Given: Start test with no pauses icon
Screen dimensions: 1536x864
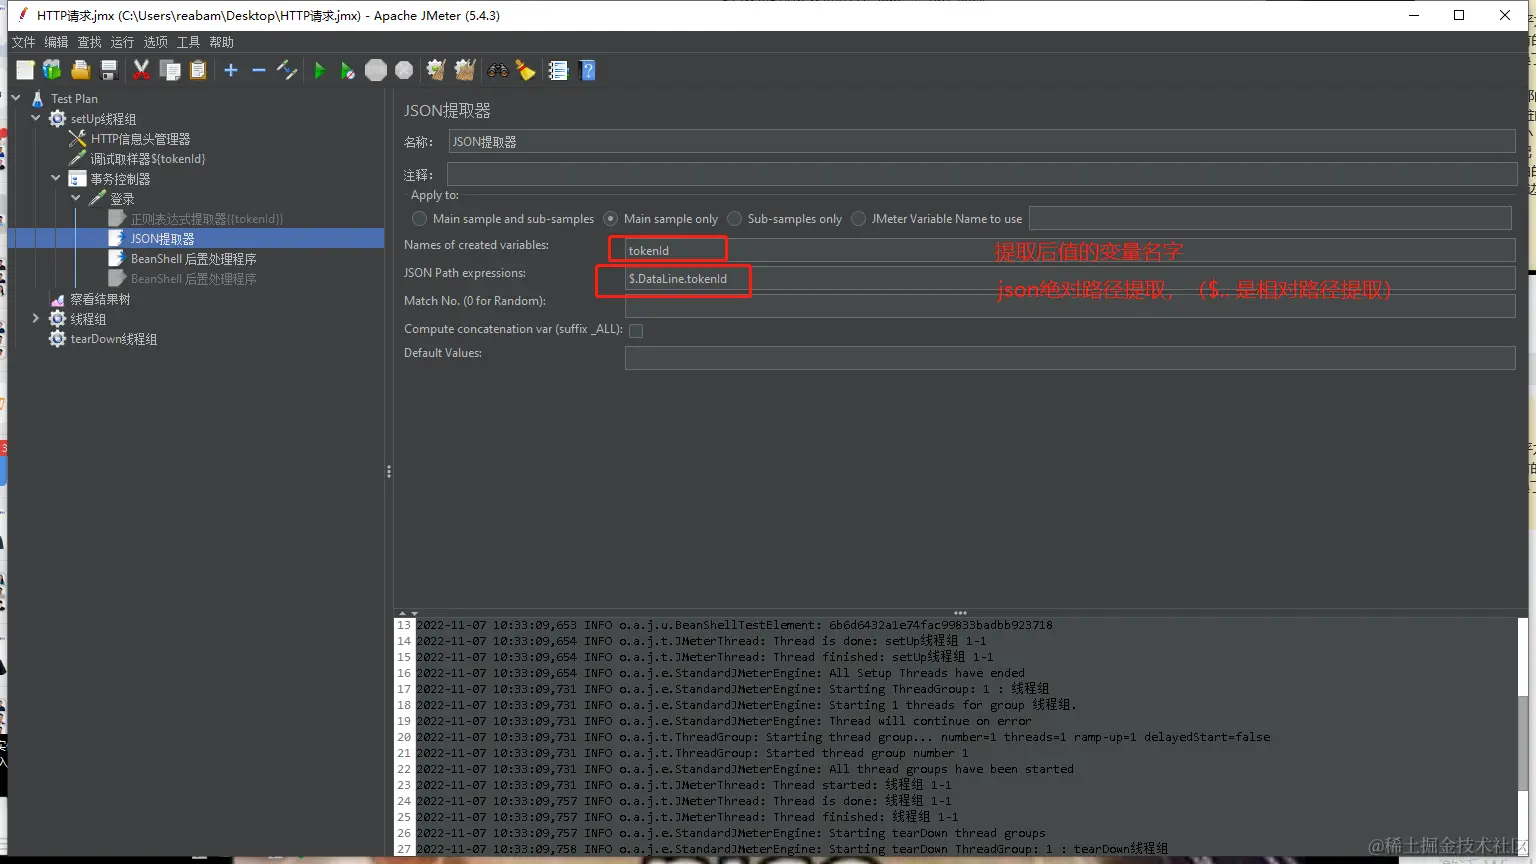Looking at the screenshot, I should click(x=347, y=70).
